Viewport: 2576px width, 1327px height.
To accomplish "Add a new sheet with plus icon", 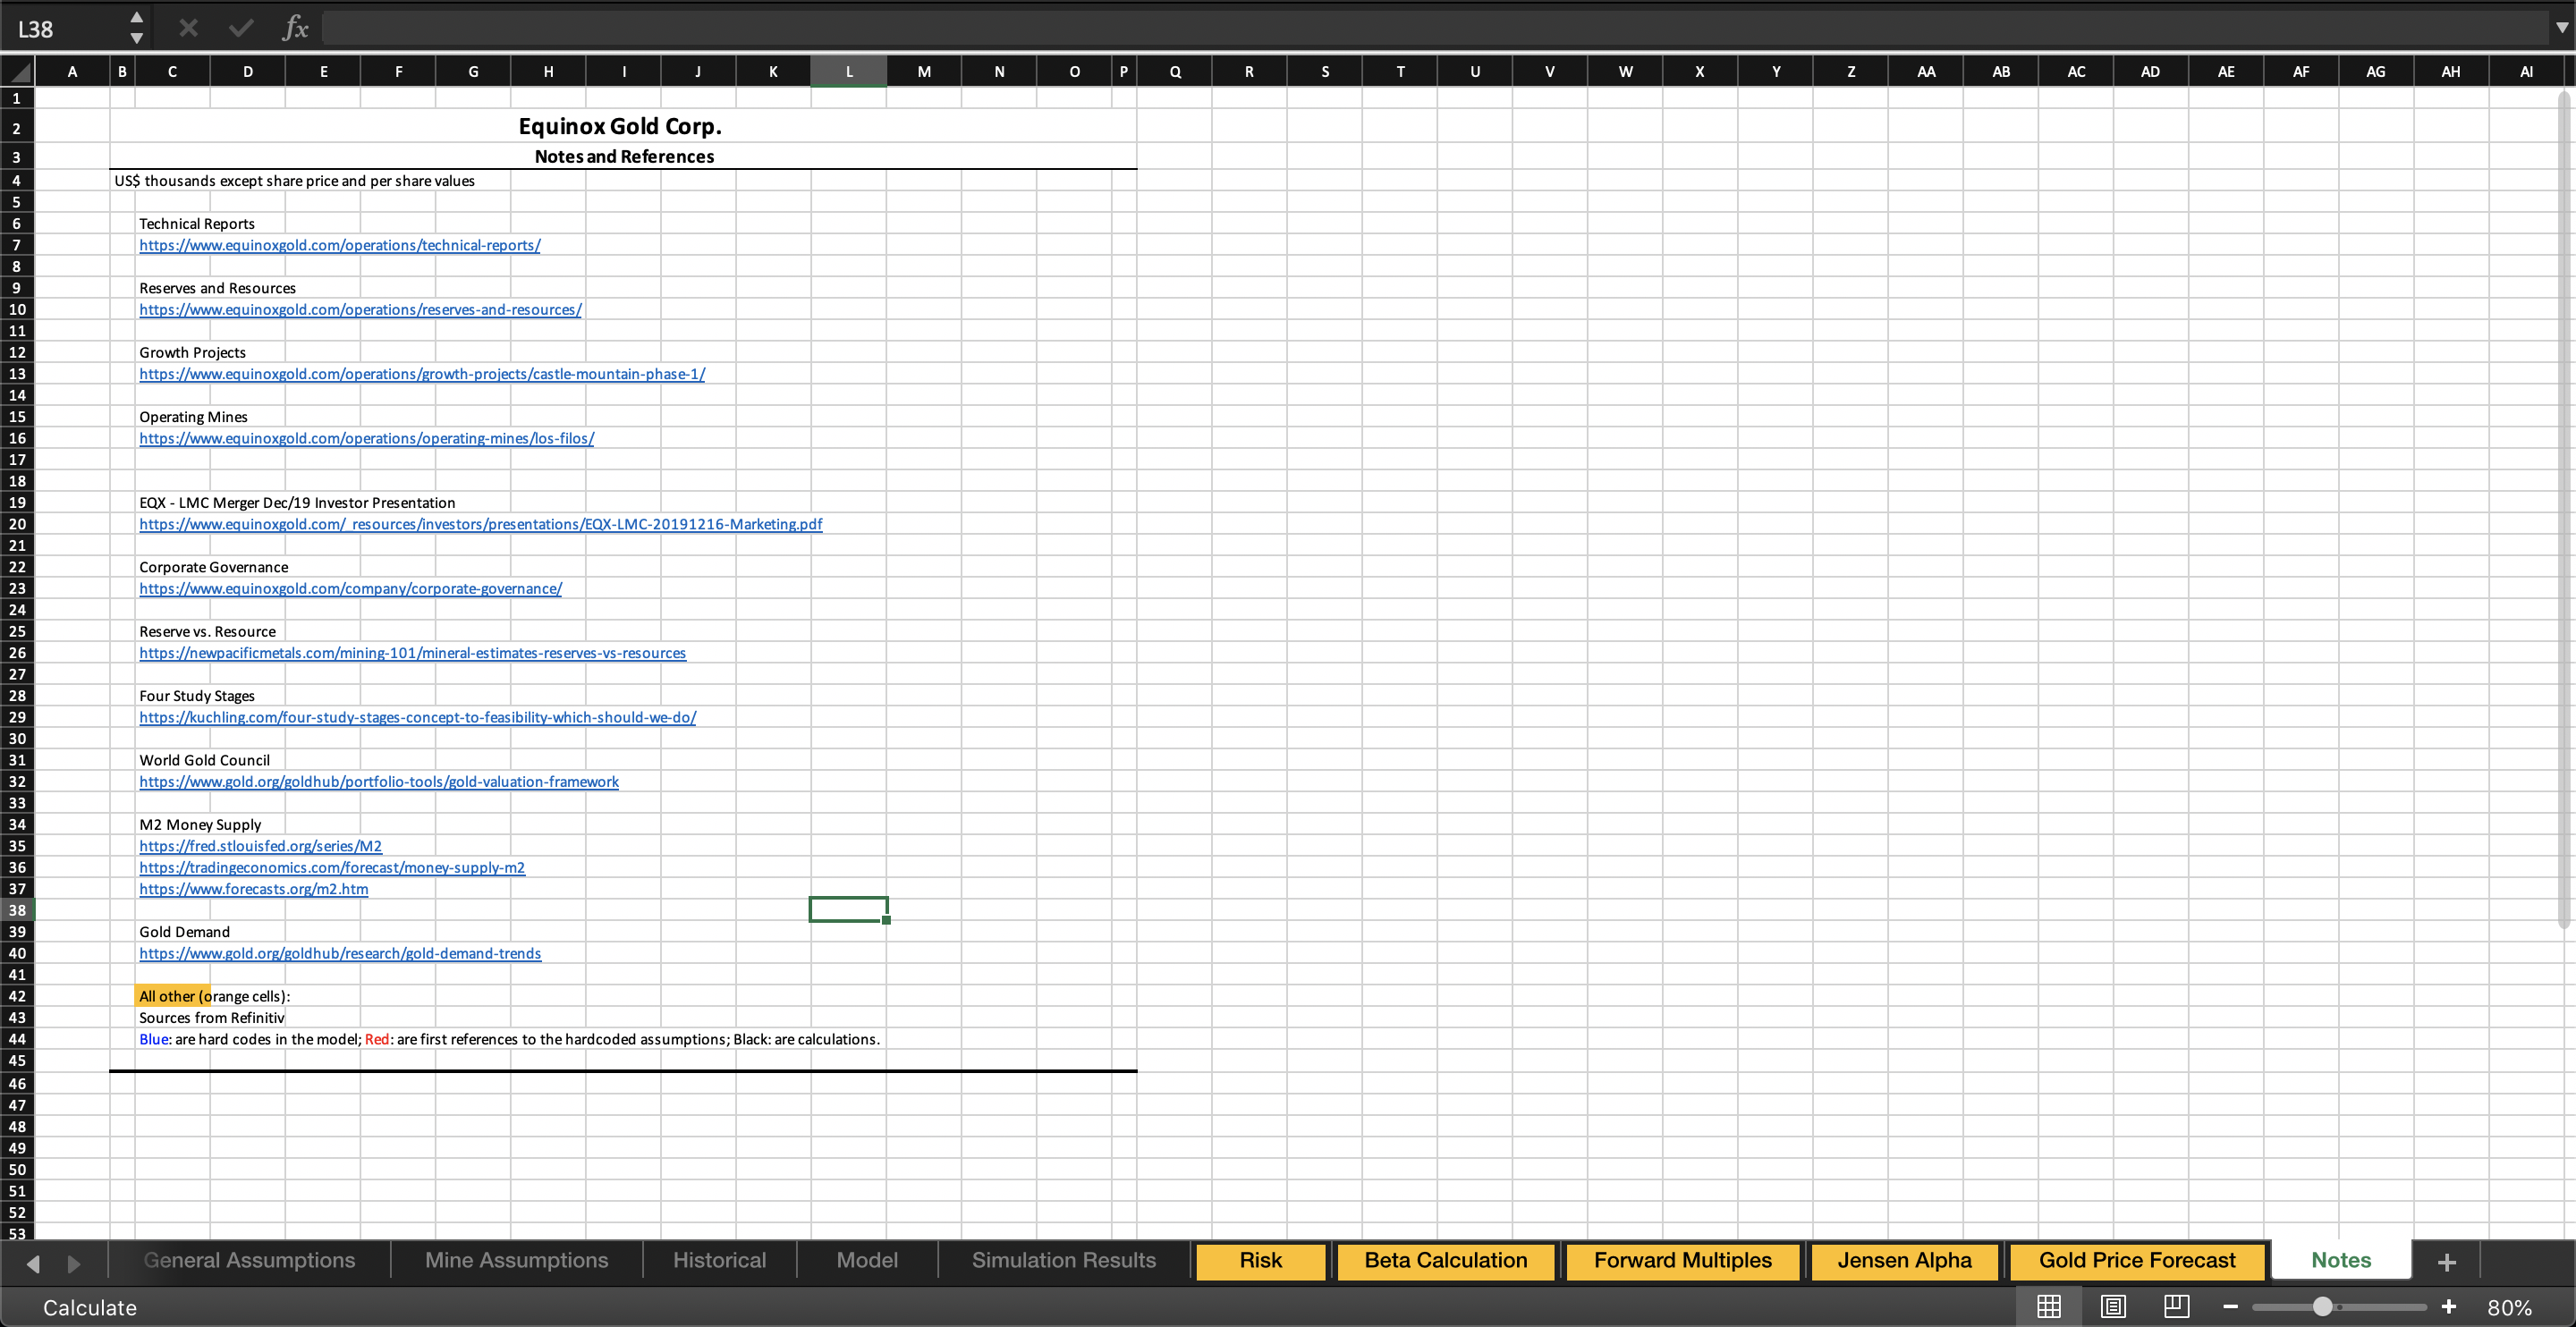I will click(2447, 1262).
